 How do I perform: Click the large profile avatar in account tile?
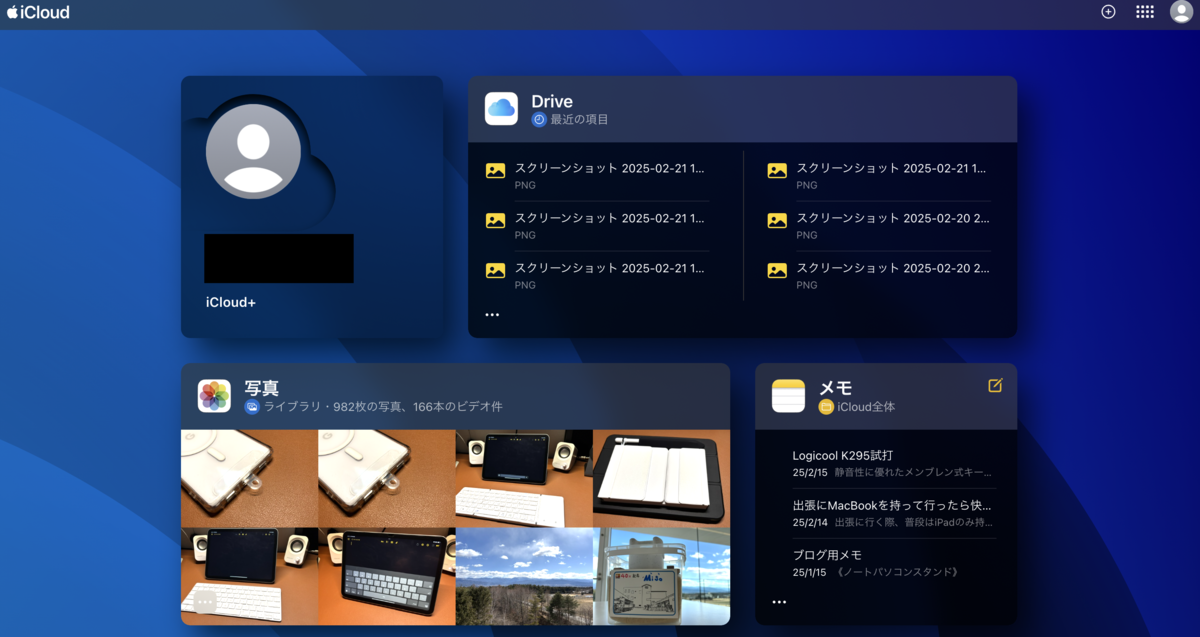pyautogui.click(x=253, y=151)
